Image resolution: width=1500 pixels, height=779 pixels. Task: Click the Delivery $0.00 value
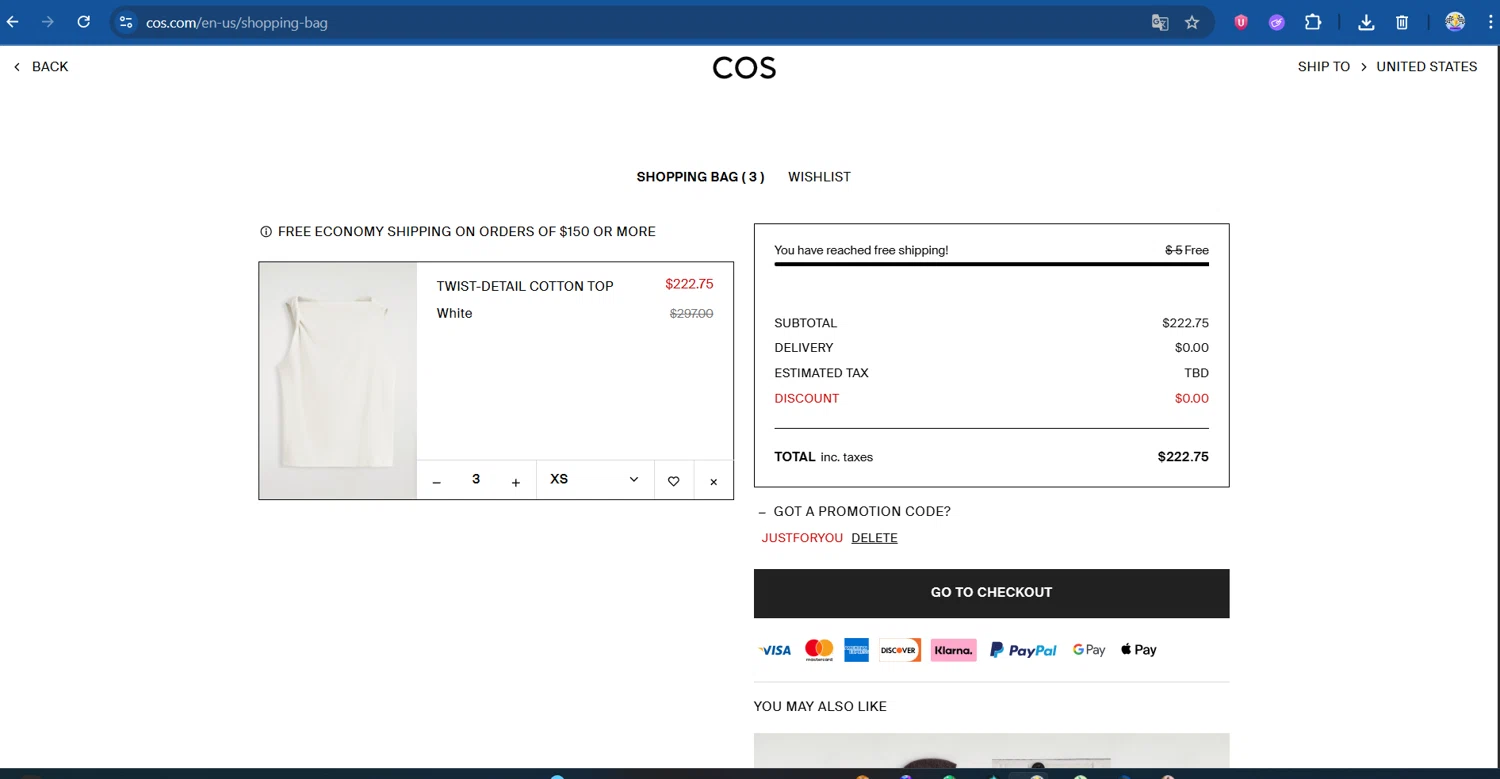click(1191, 348)
